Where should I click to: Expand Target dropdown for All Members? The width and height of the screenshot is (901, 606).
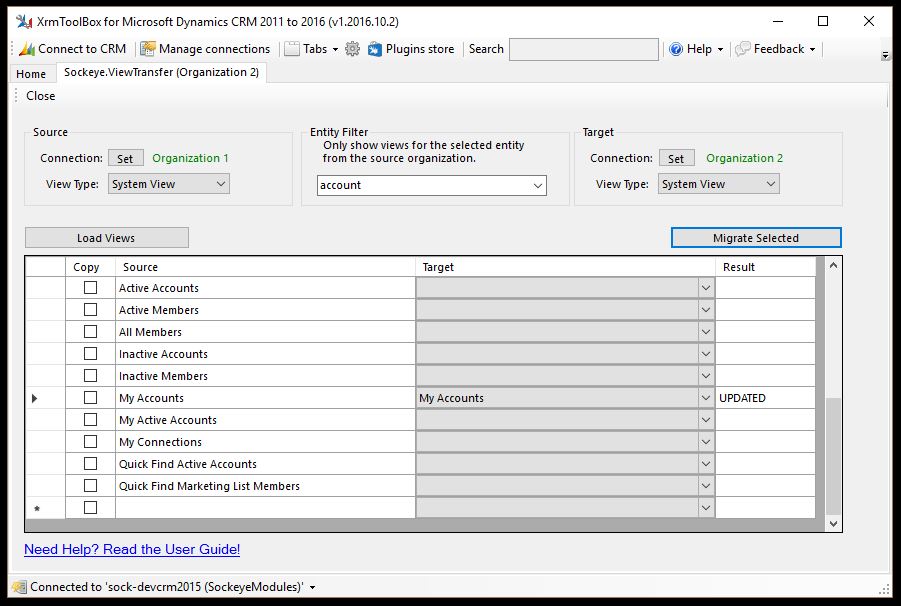(x=706, y=331)
